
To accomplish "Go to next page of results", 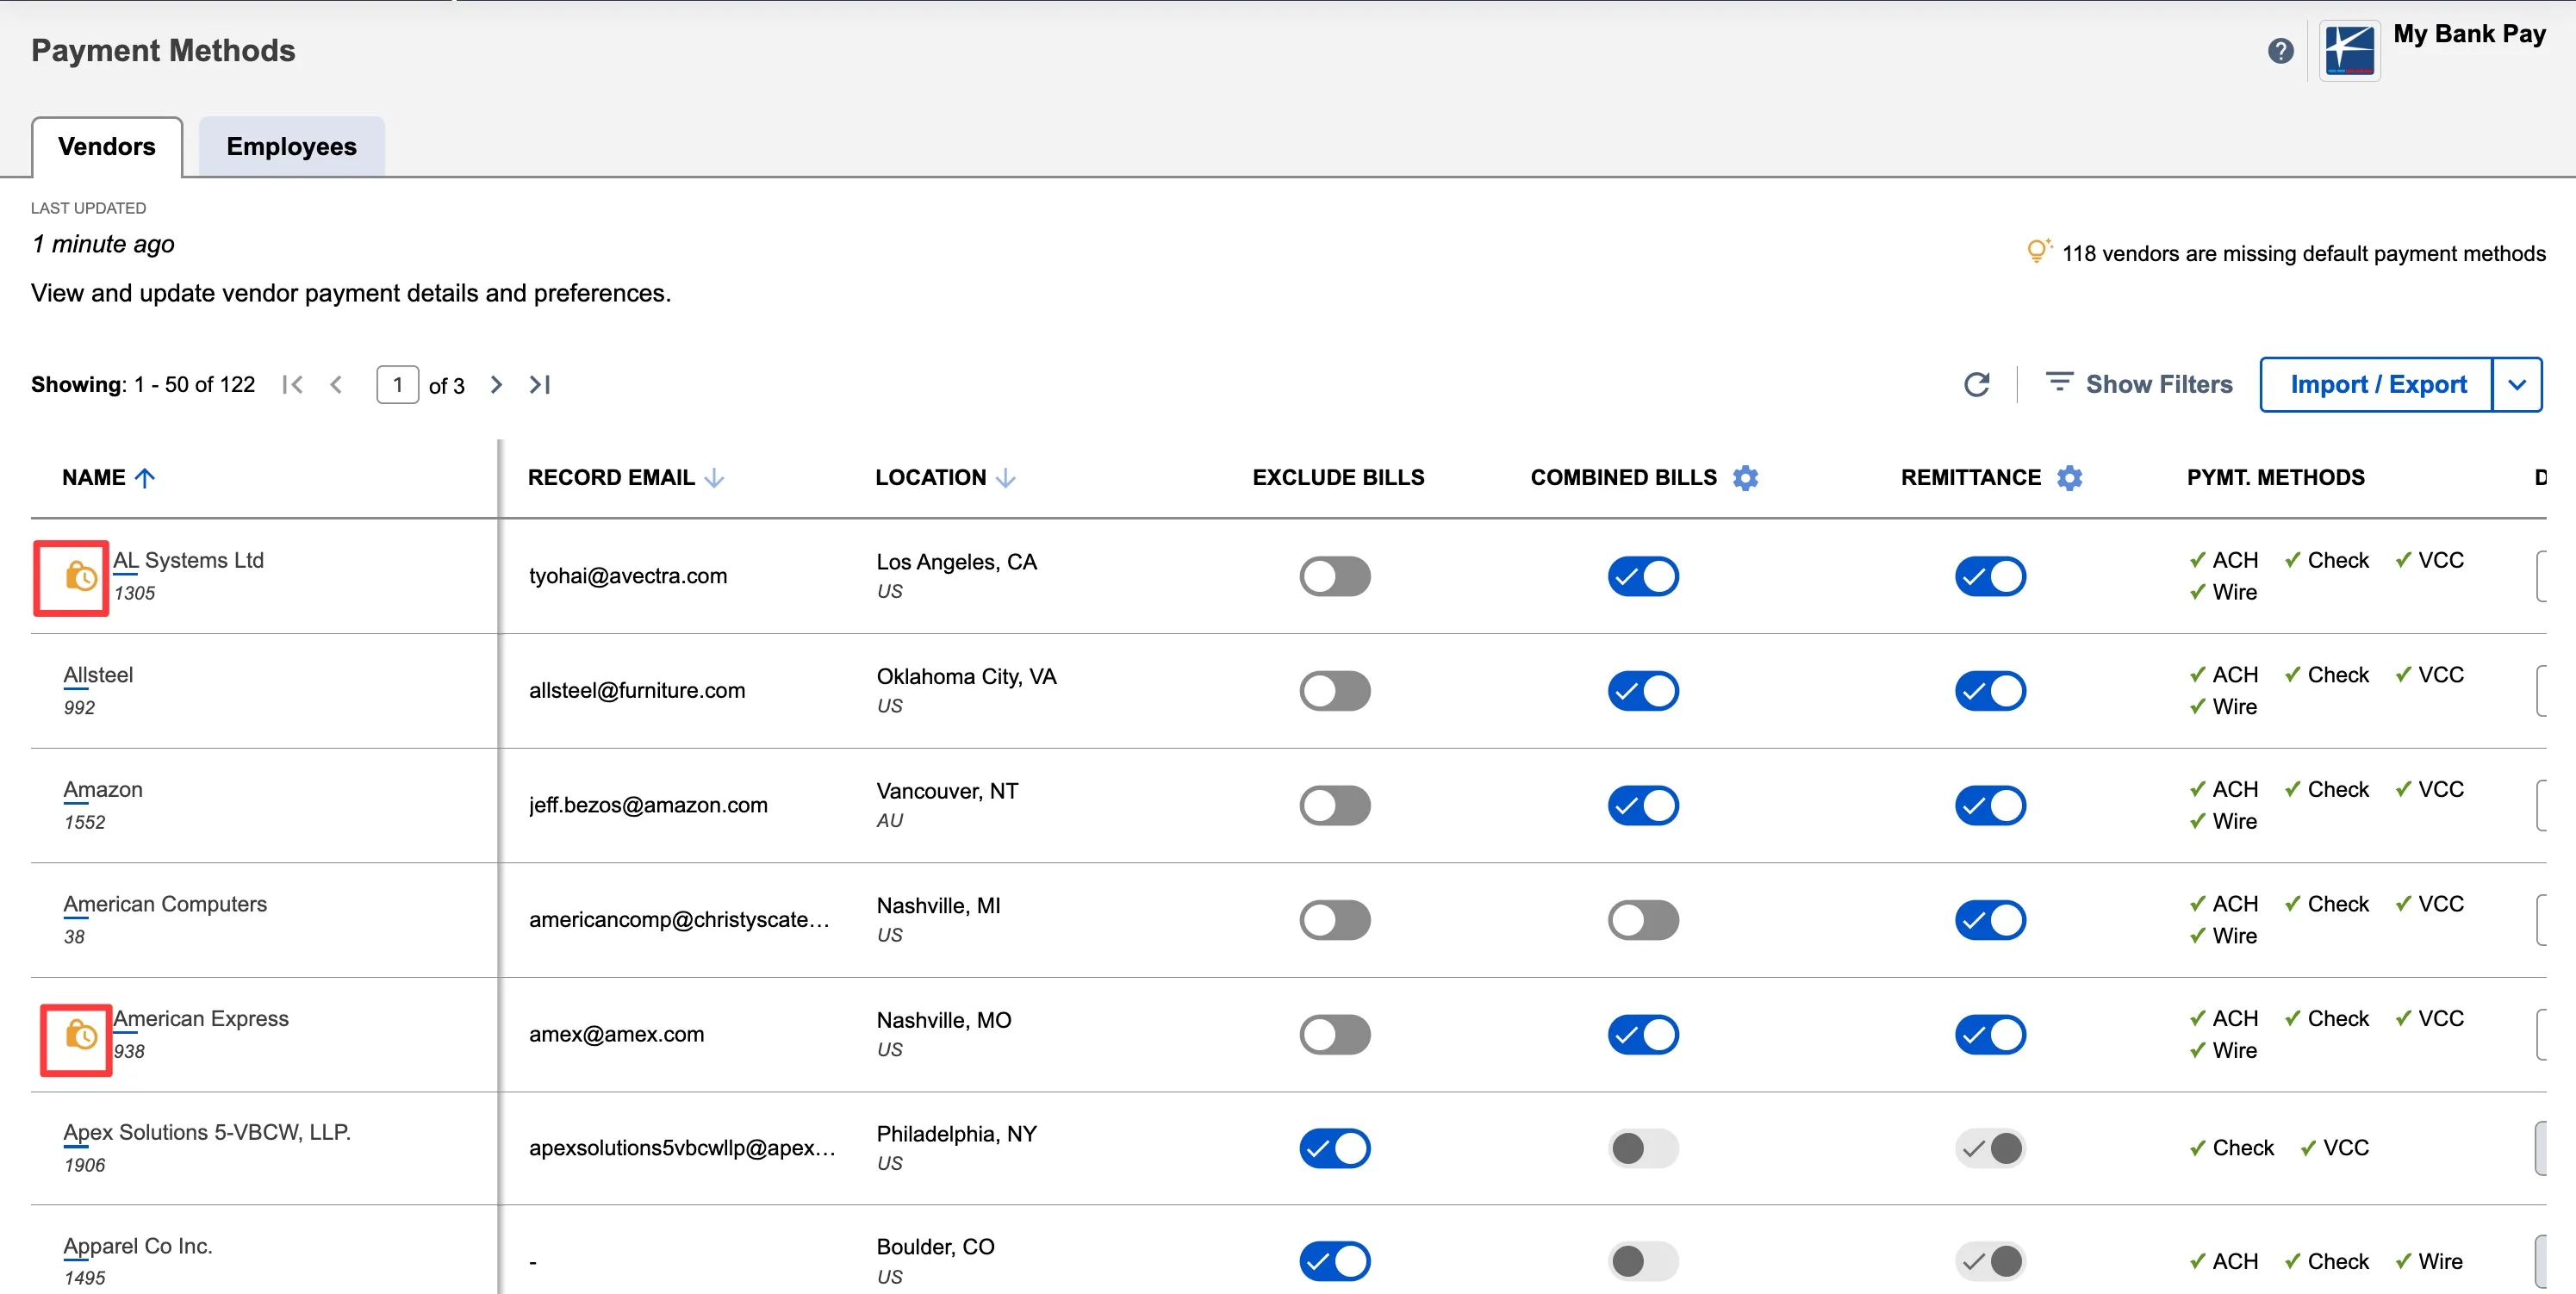I will click(x=496, y=384).
